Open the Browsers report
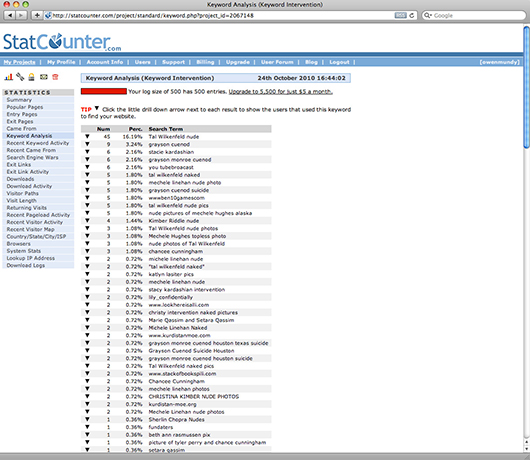This screenshot has width=530, height=460. (x=19, y=244)
